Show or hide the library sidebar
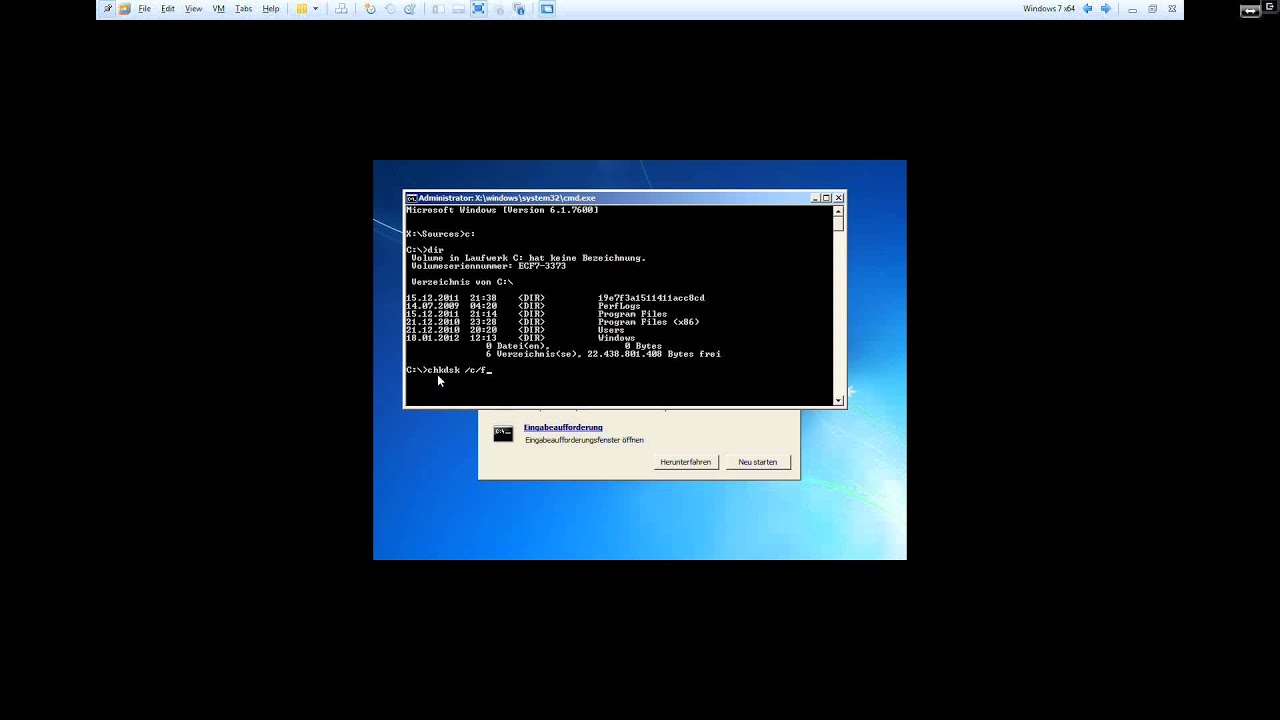Viewport: 1280px width, 720px height. coord(438,9)
